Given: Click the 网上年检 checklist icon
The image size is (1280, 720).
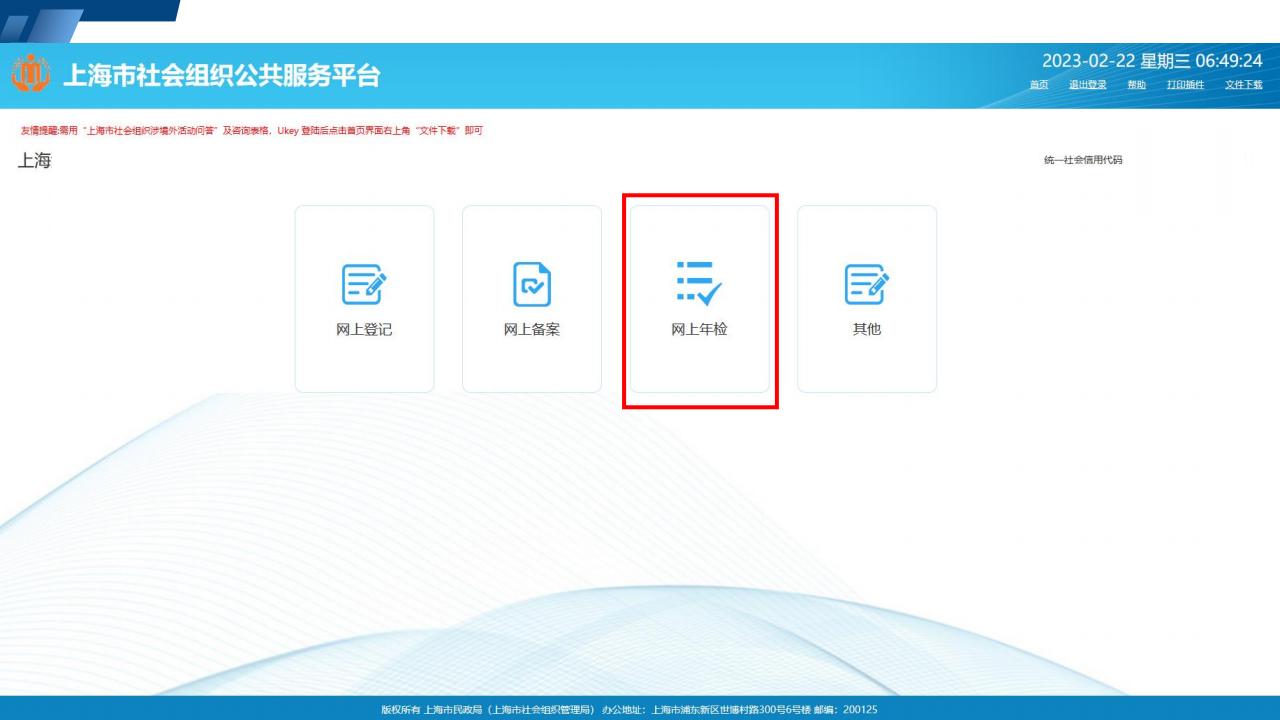Looking at the screenshot, I should (x=699, y=284).
